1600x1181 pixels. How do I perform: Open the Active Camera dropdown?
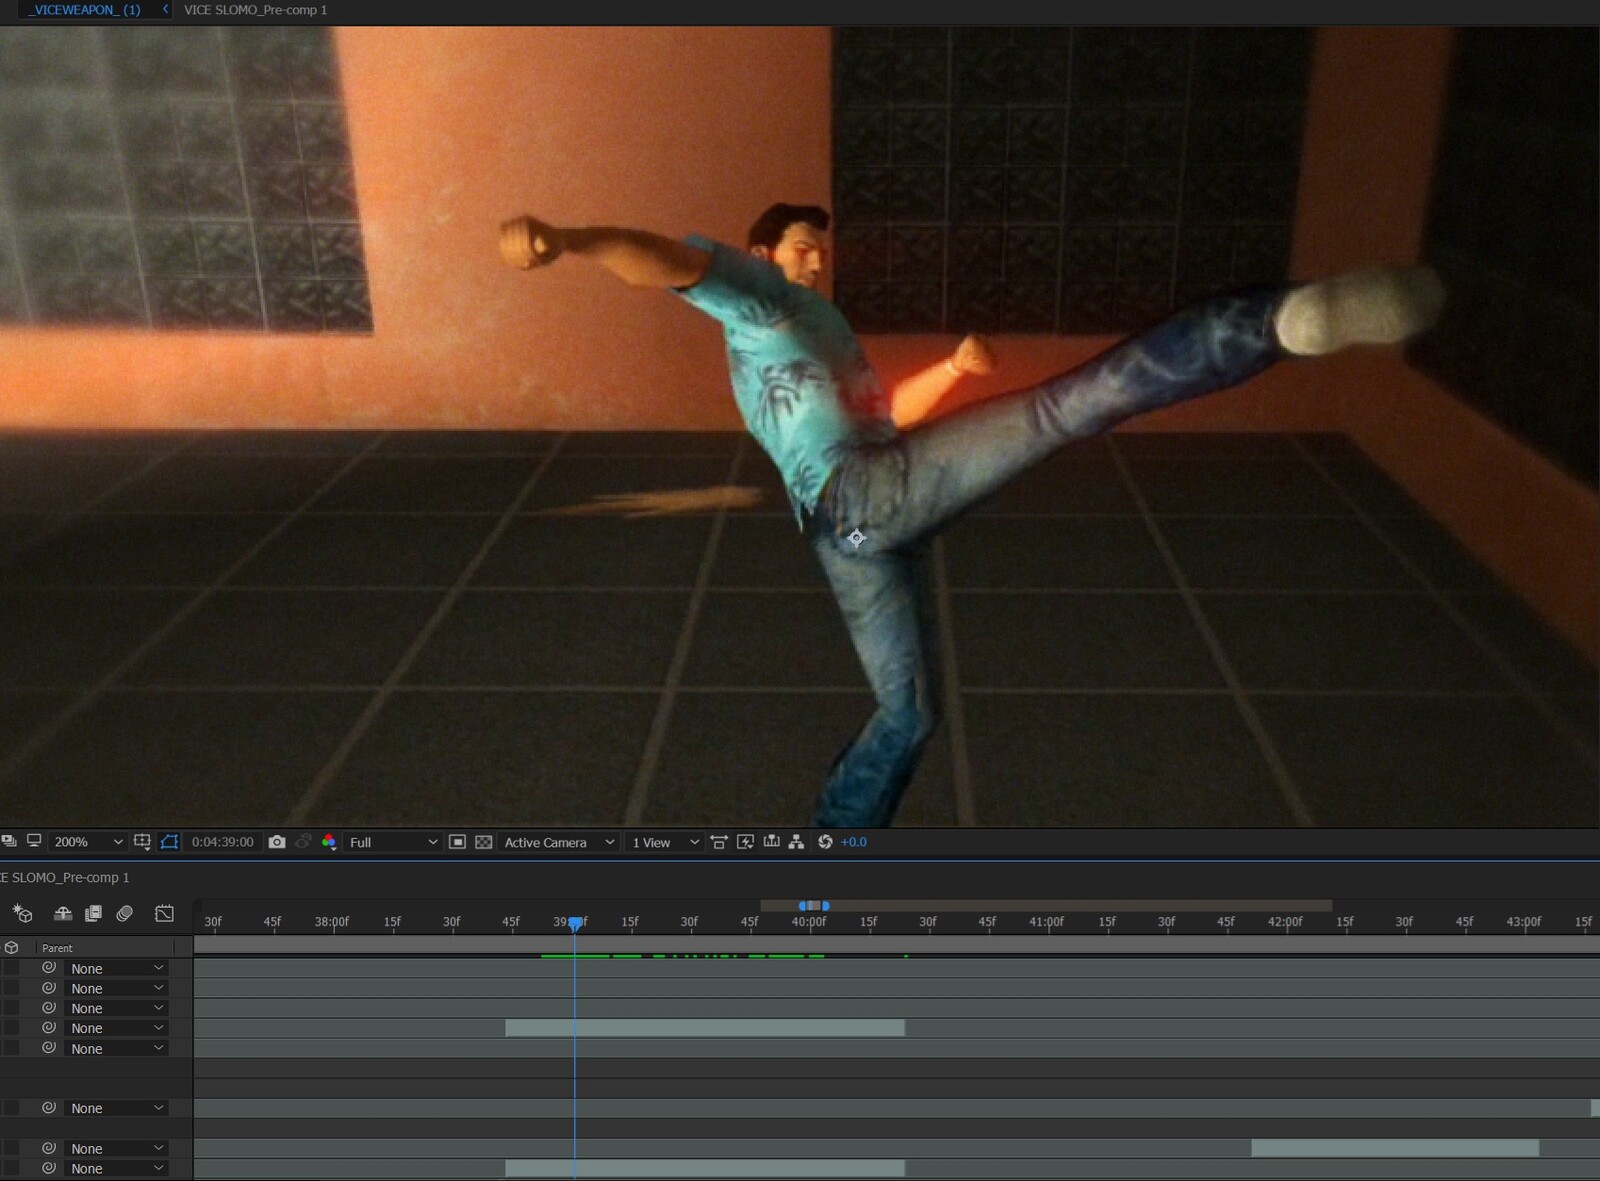click(558, 842)
